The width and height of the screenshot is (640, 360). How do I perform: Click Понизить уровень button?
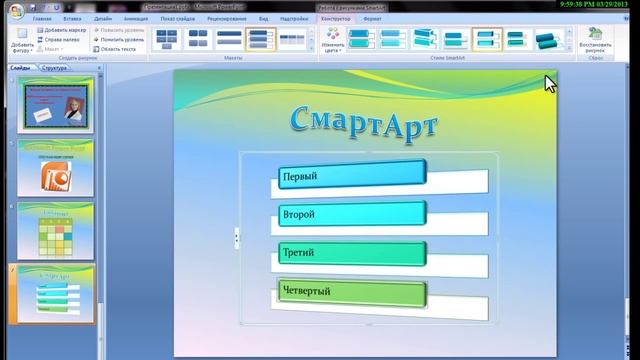118,40
